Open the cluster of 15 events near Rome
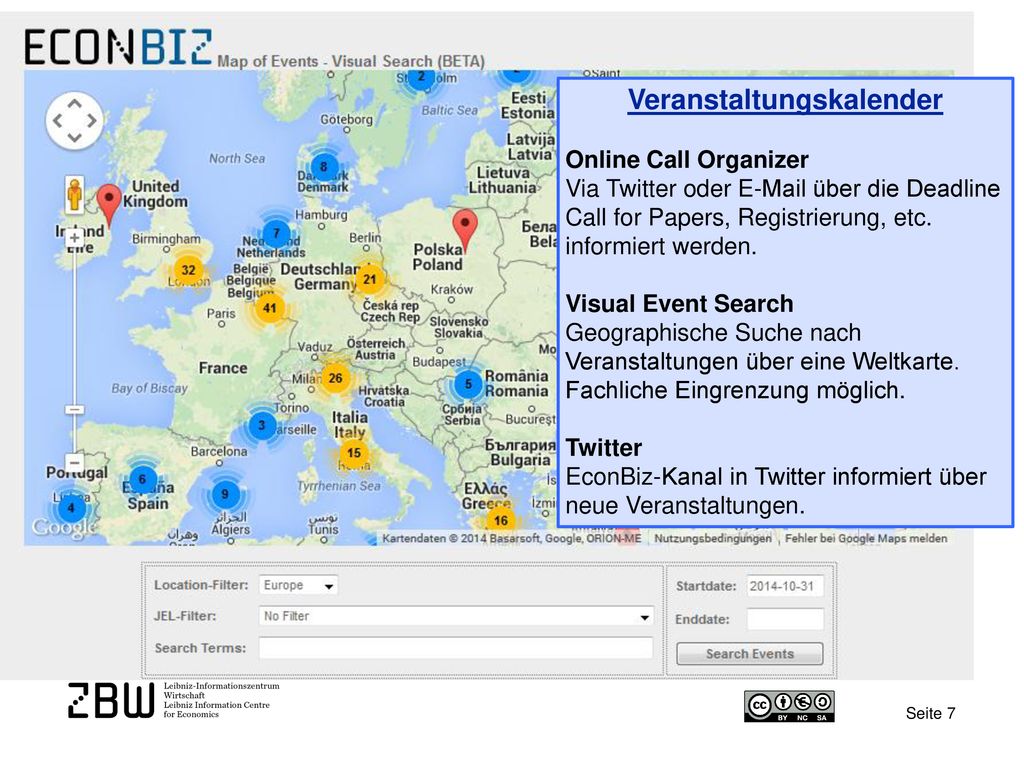Viewport: 1024px width, 768px height. coord(353,453)
